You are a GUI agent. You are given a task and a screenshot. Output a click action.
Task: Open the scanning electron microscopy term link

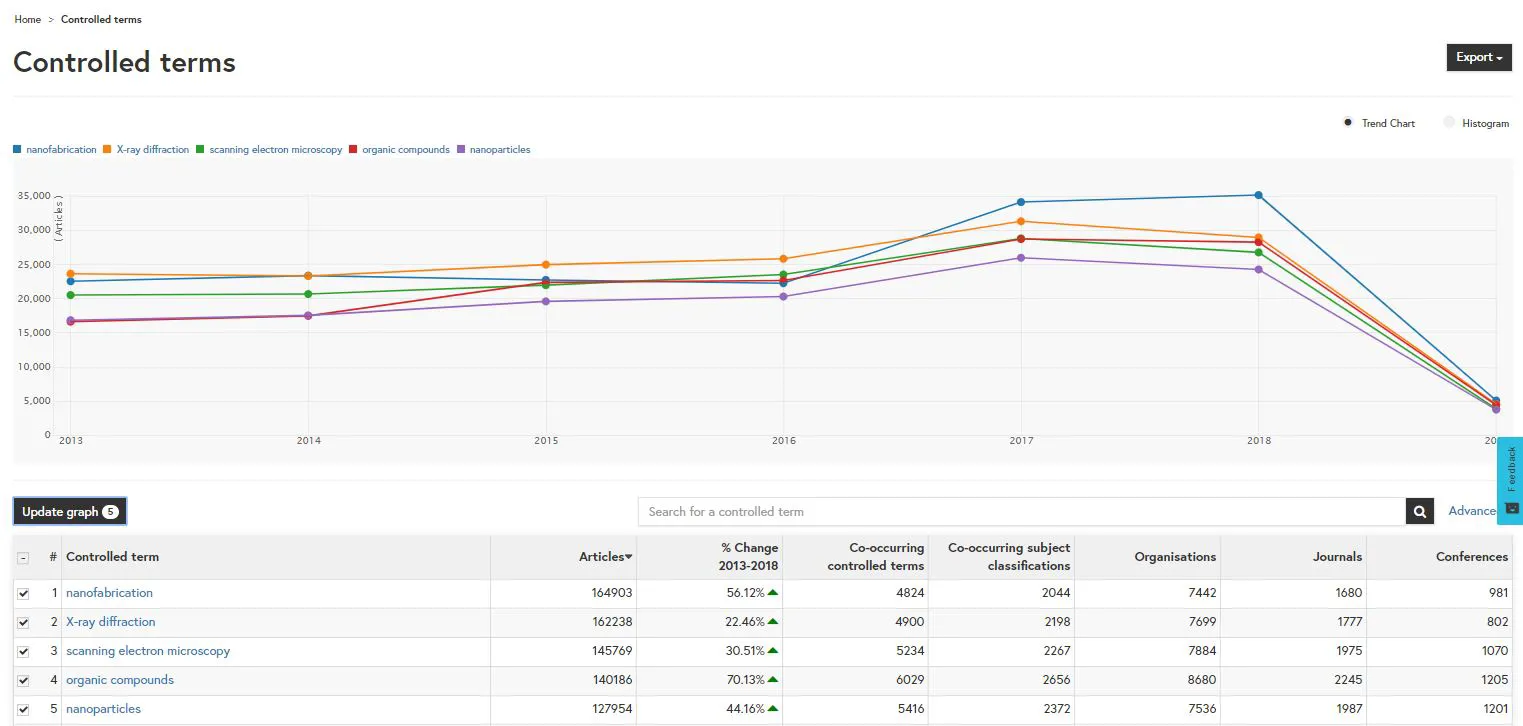point(148,651)
